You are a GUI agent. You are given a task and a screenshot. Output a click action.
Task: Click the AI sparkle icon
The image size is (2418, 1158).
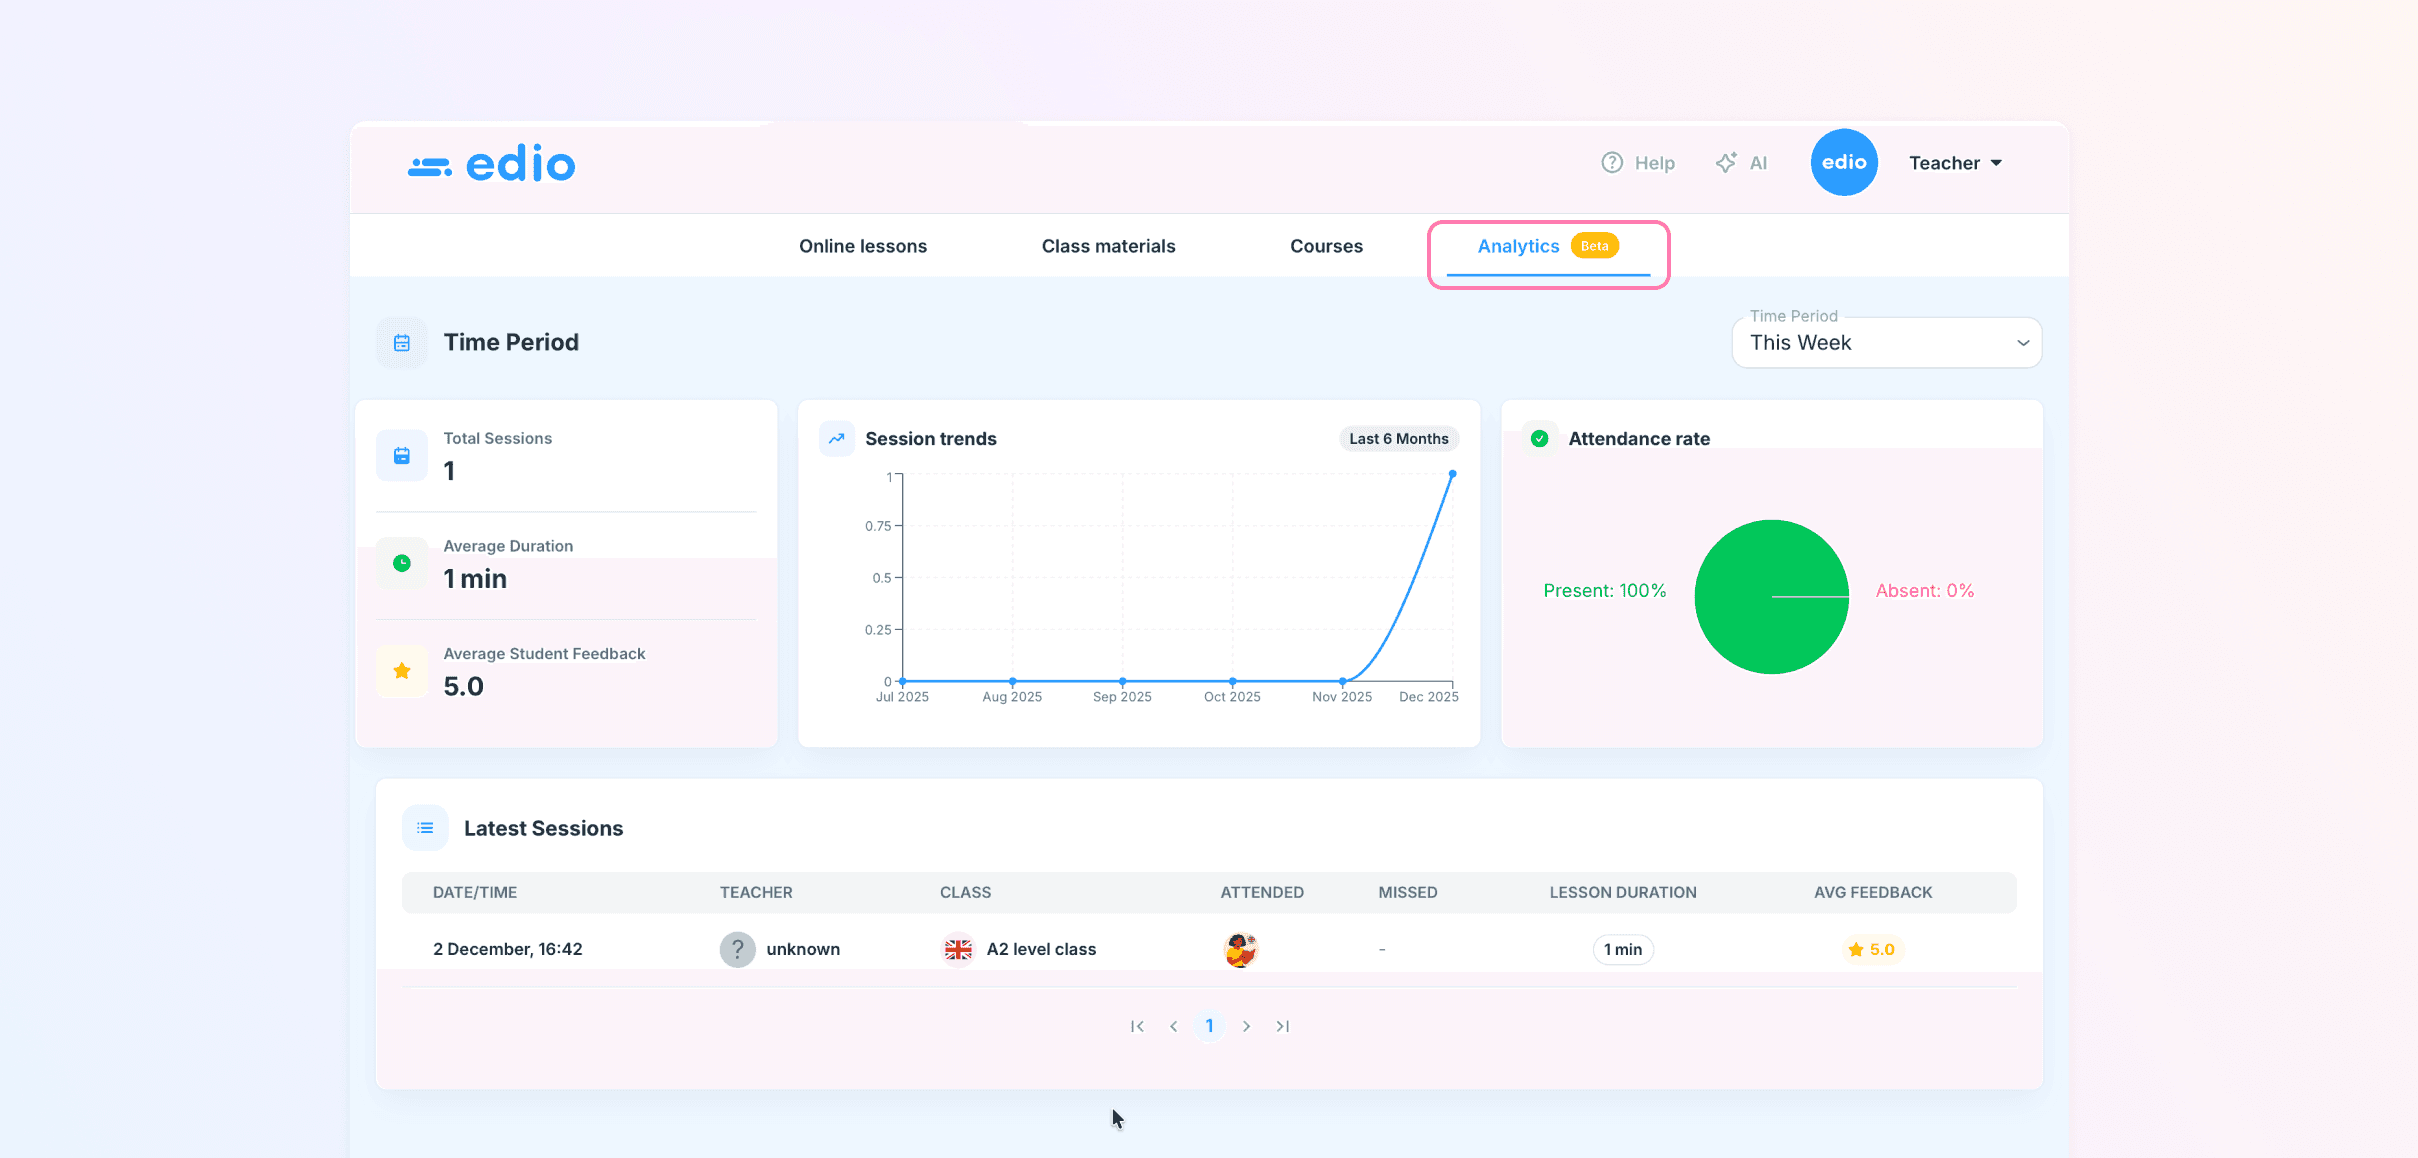pos(1726,163)
